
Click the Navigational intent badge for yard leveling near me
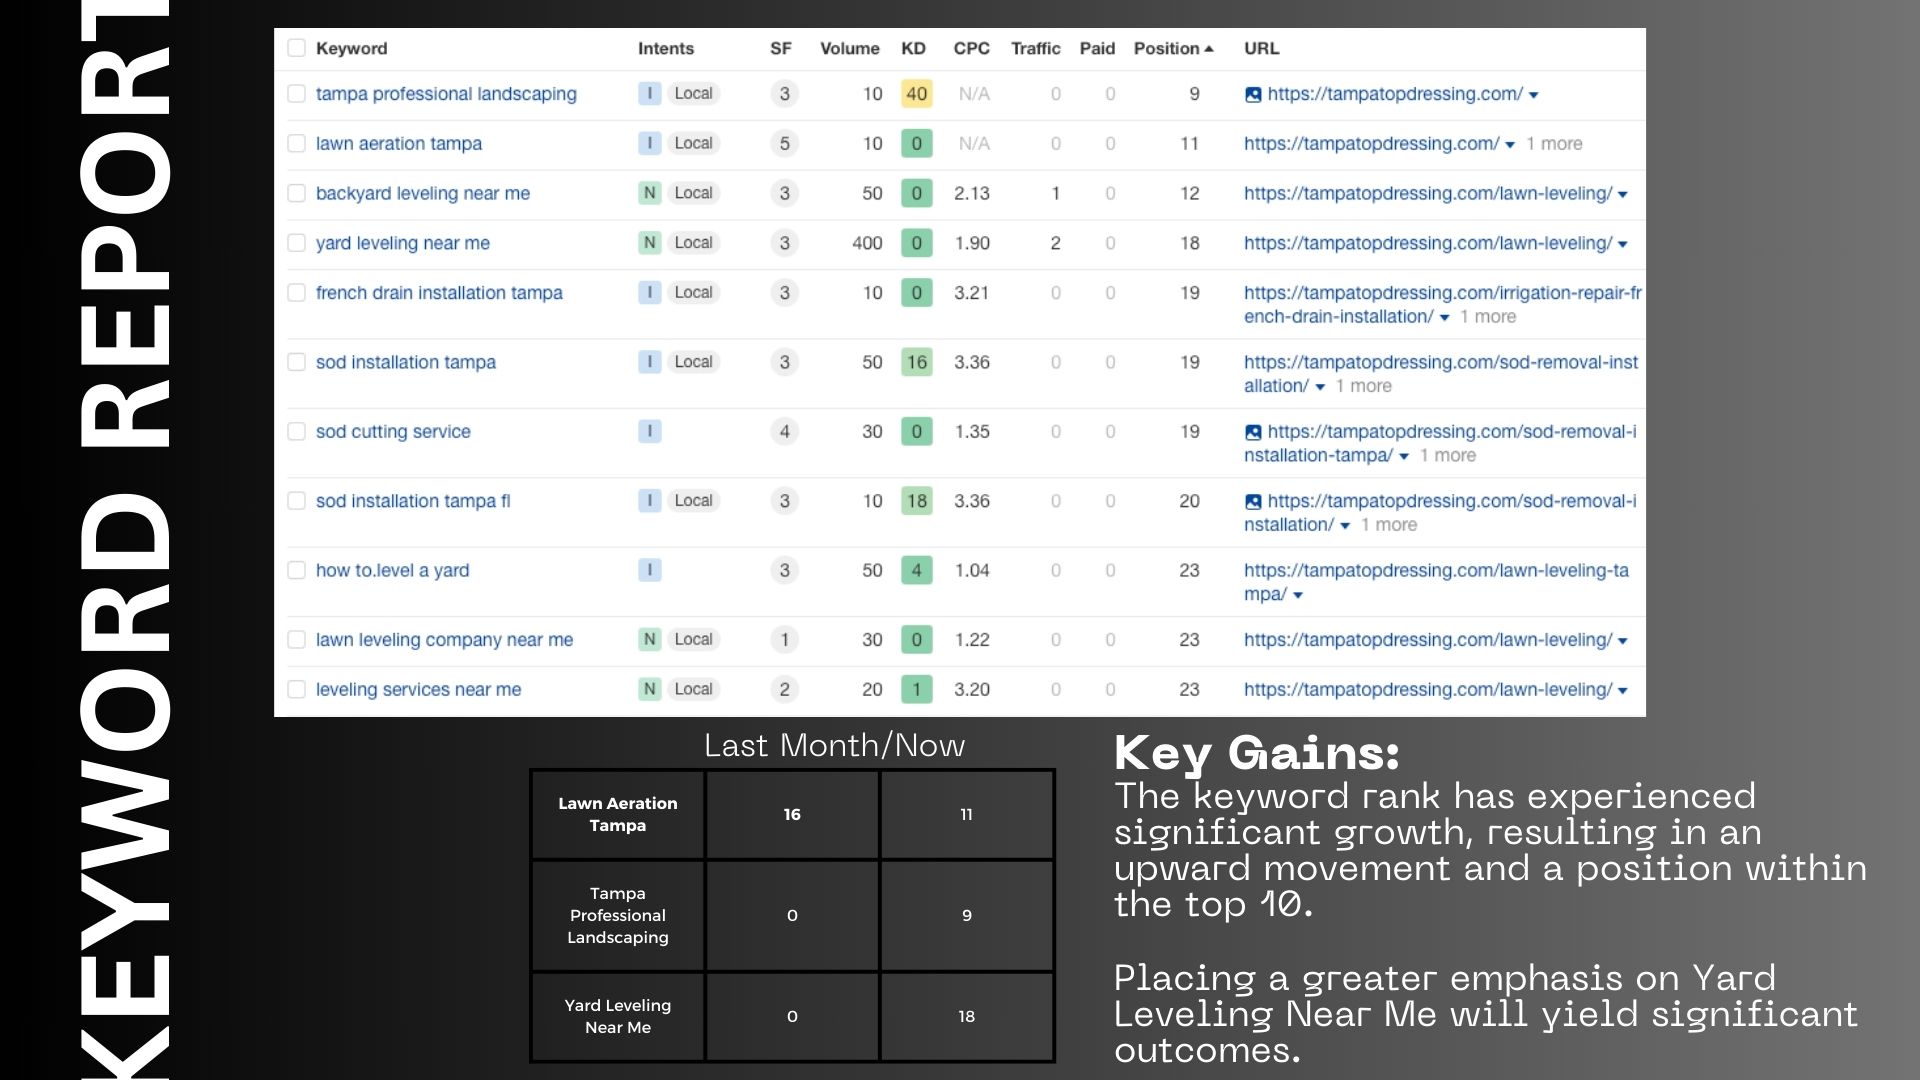(650, 242)
